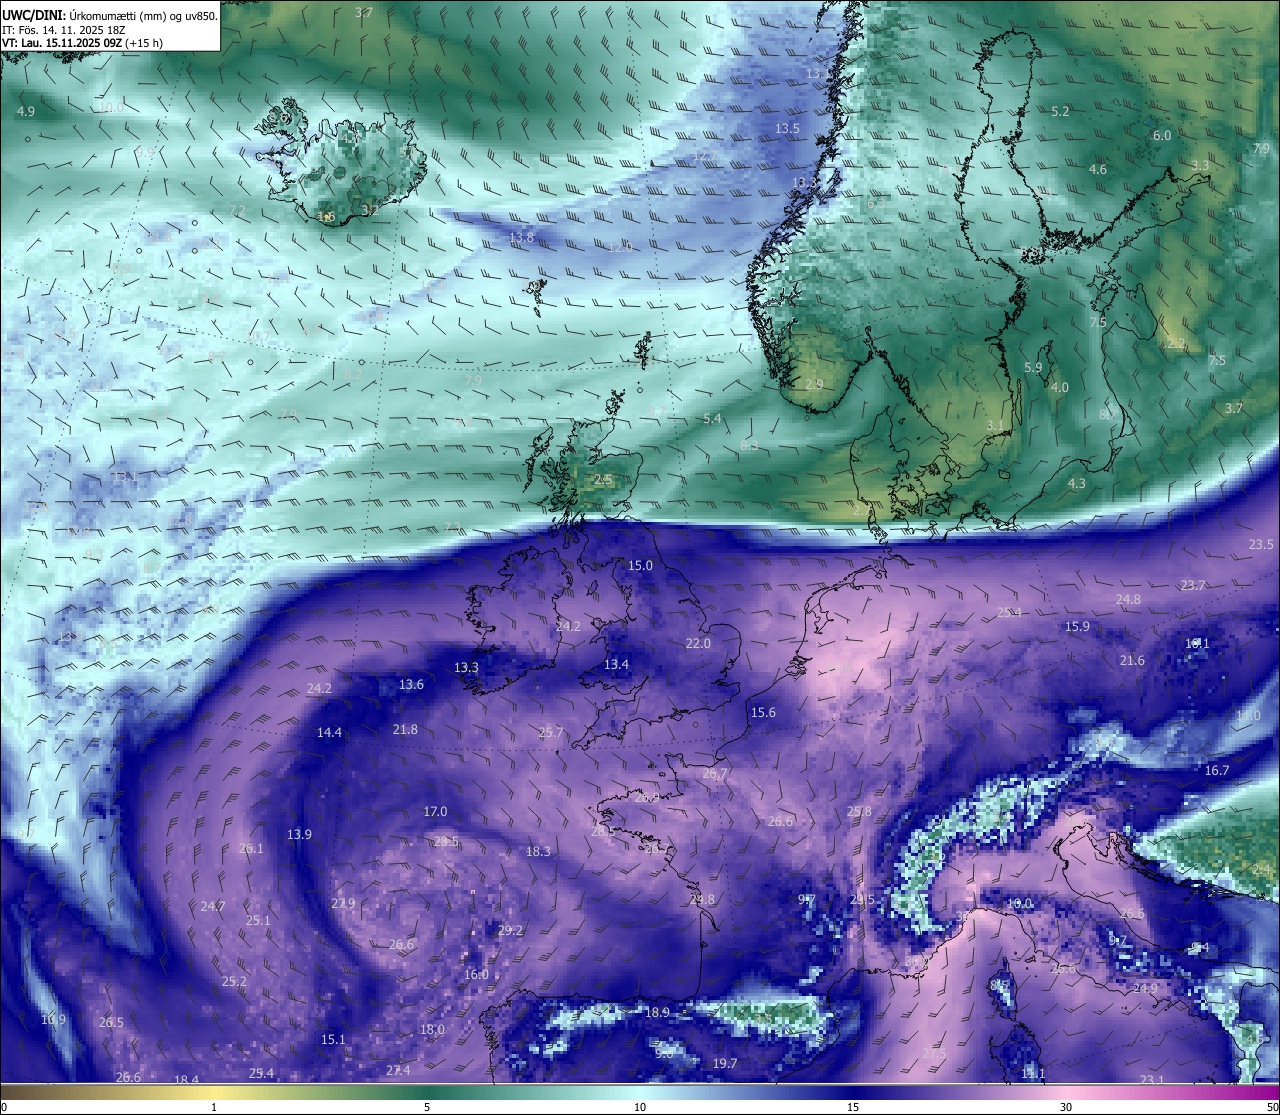1280x1115 pixels.
Task: Click the 13.8 value southeast of Iceland
Action: tap(521, 237)
